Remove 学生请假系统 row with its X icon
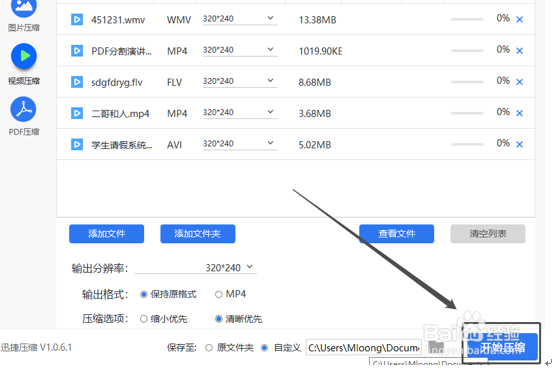This screenshot has height=370, width=552. click(x=519, y=144)
